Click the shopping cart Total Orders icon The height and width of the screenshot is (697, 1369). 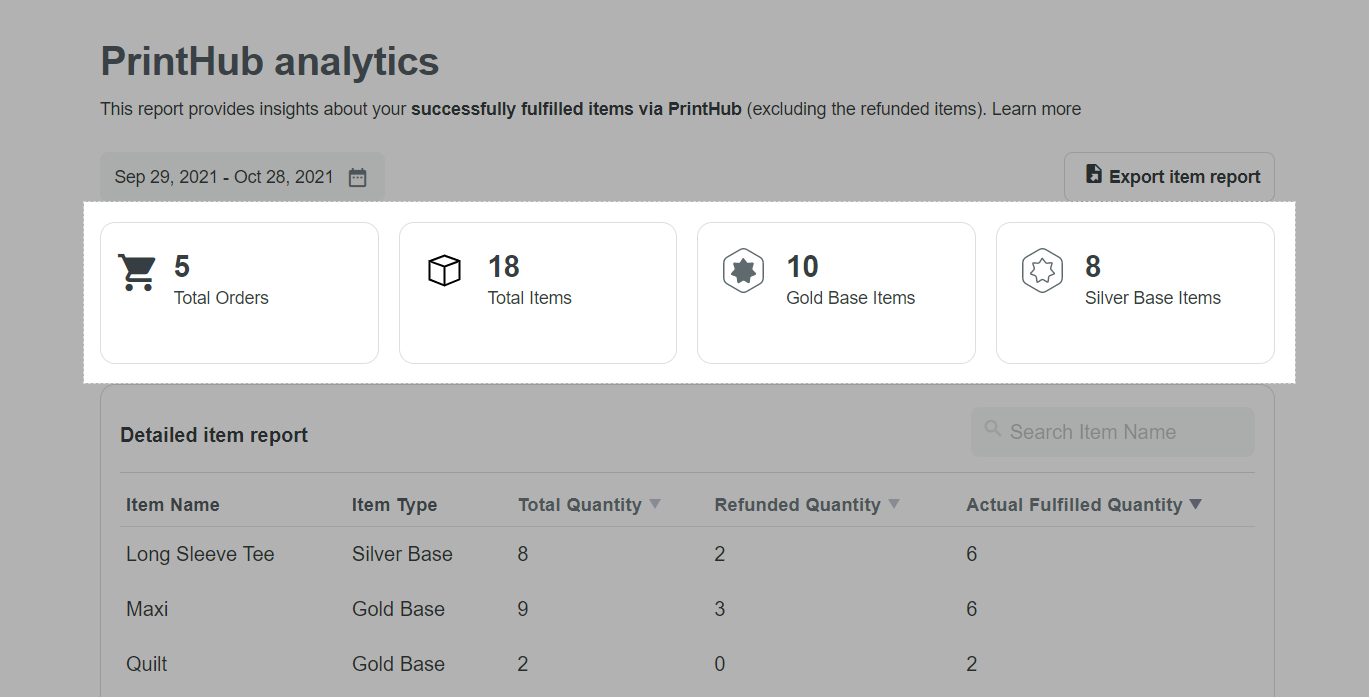tap(136, 271)
